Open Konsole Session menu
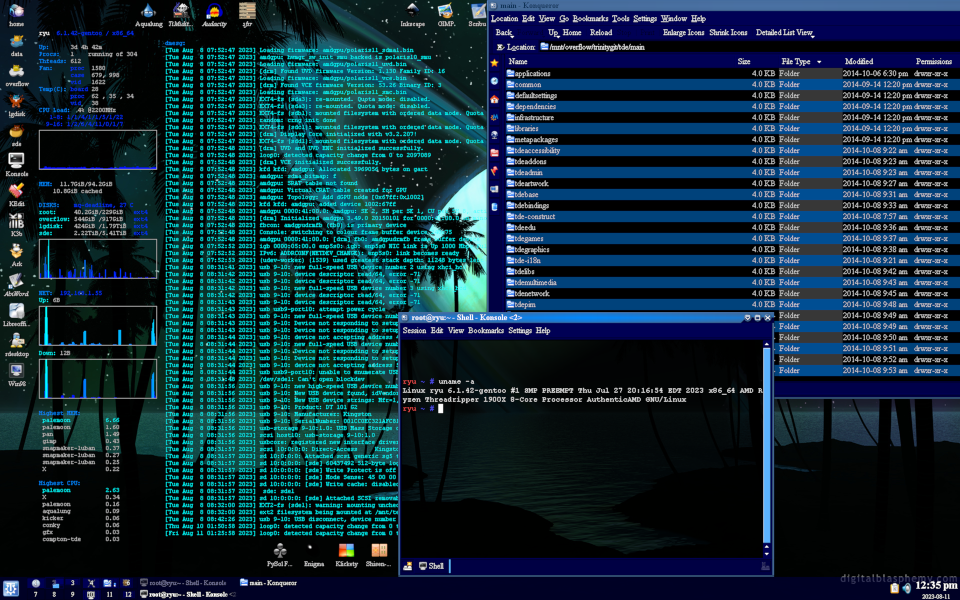Image resolution: width=960 pixels, height=600 pixels. 414,331
